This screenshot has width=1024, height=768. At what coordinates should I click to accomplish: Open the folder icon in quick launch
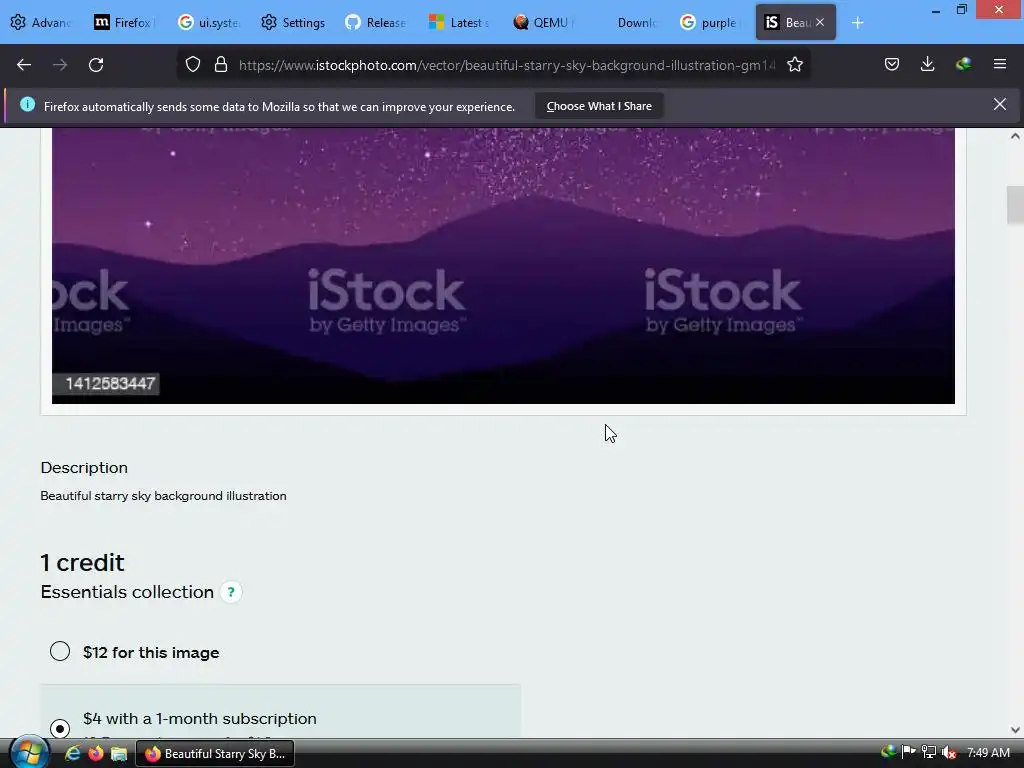(x=119, y=754)
